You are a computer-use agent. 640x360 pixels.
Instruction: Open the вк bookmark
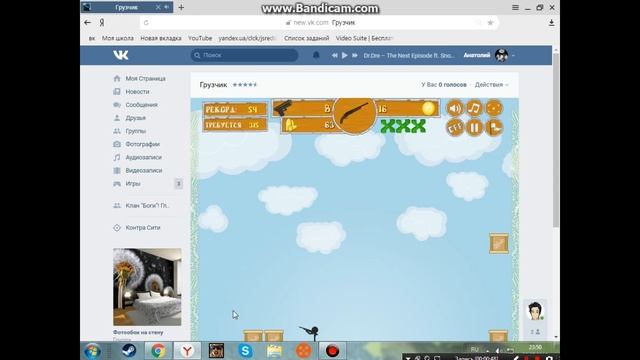tap(92, 38)
